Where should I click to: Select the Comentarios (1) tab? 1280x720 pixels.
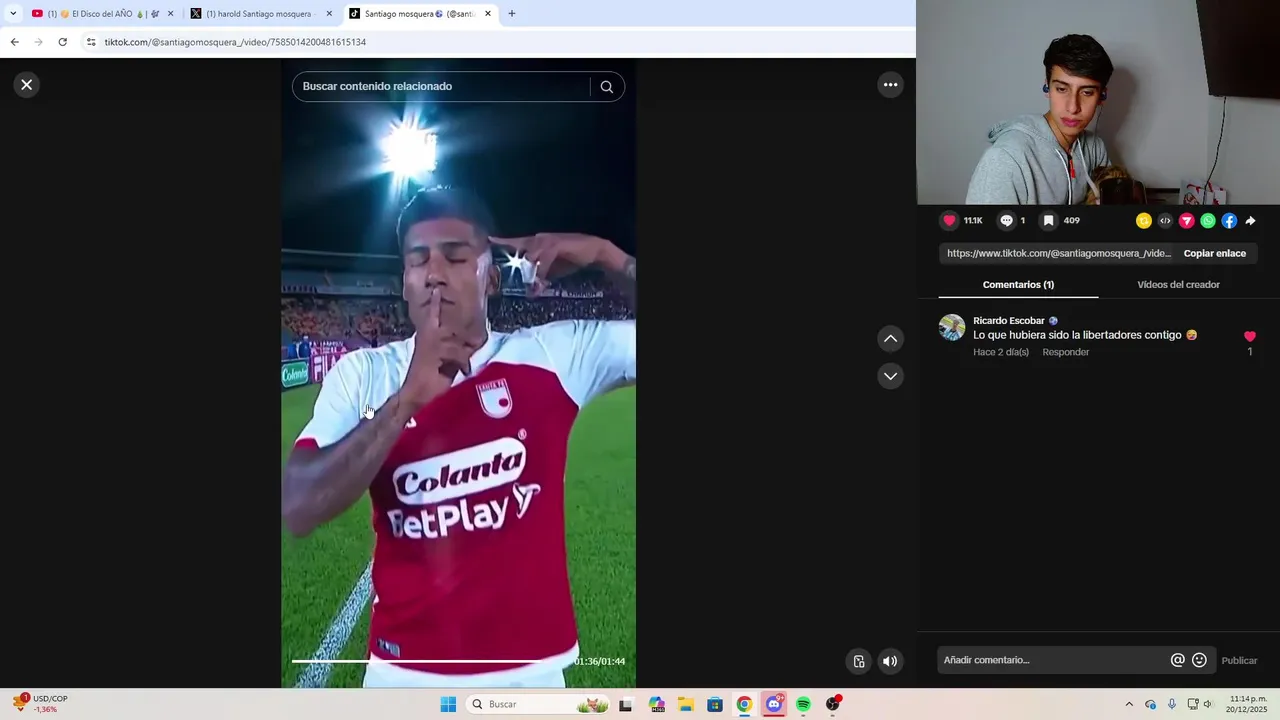[1018, 285]
